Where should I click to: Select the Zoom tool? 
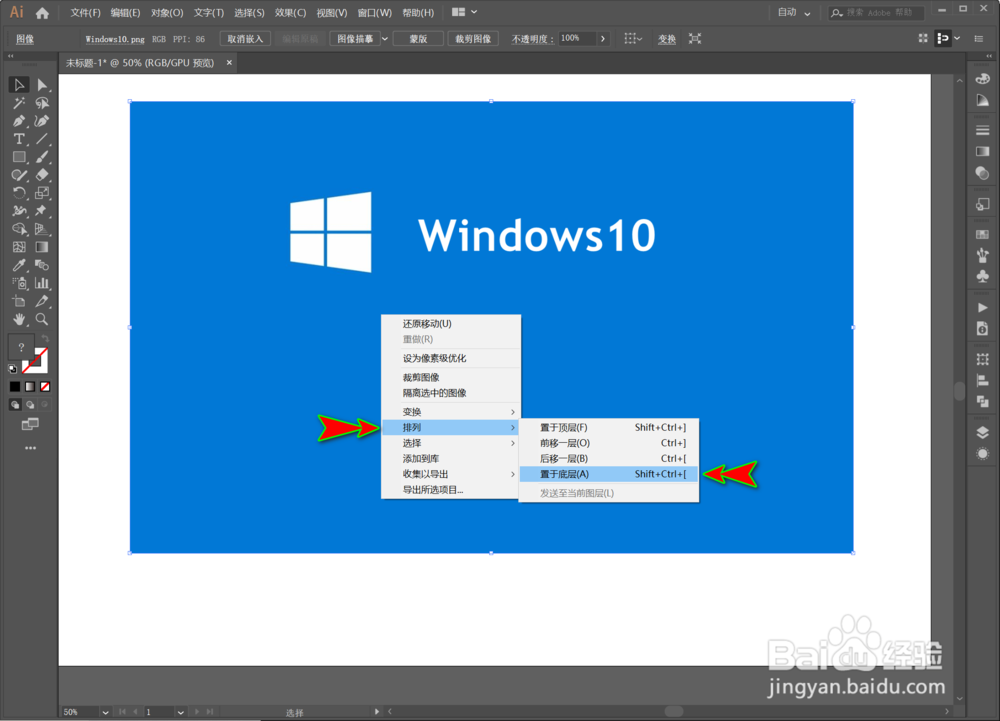pyautogui.click(x=42, y=319)
